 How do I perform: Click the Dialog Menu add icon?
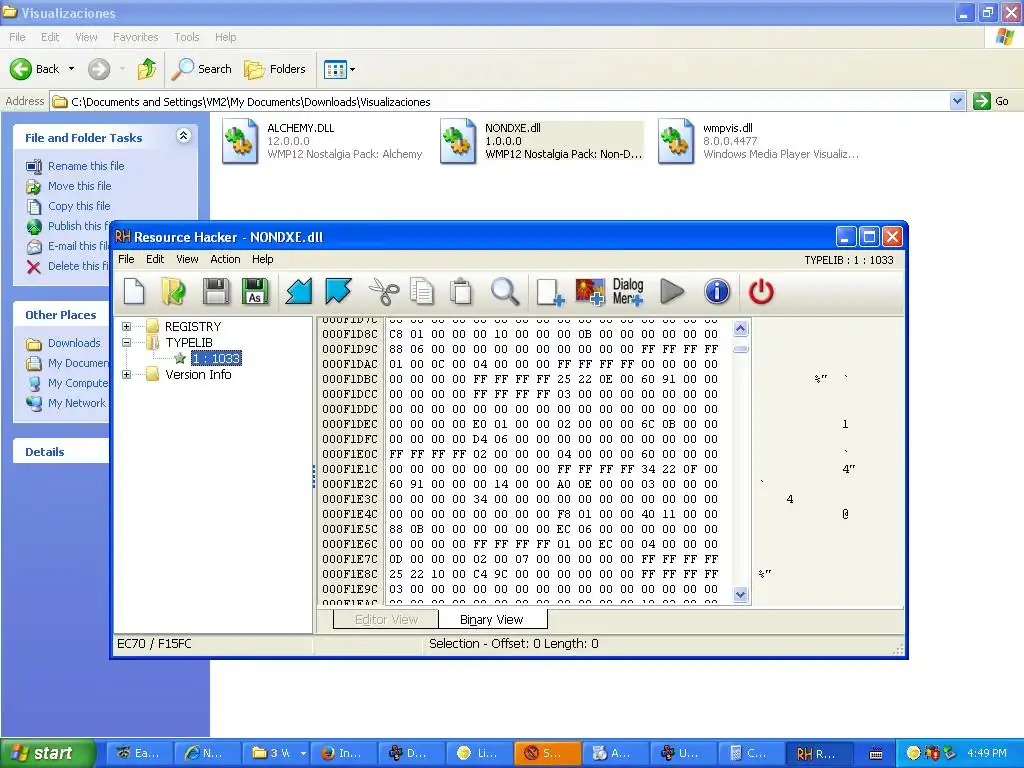[x=628, y=291]
